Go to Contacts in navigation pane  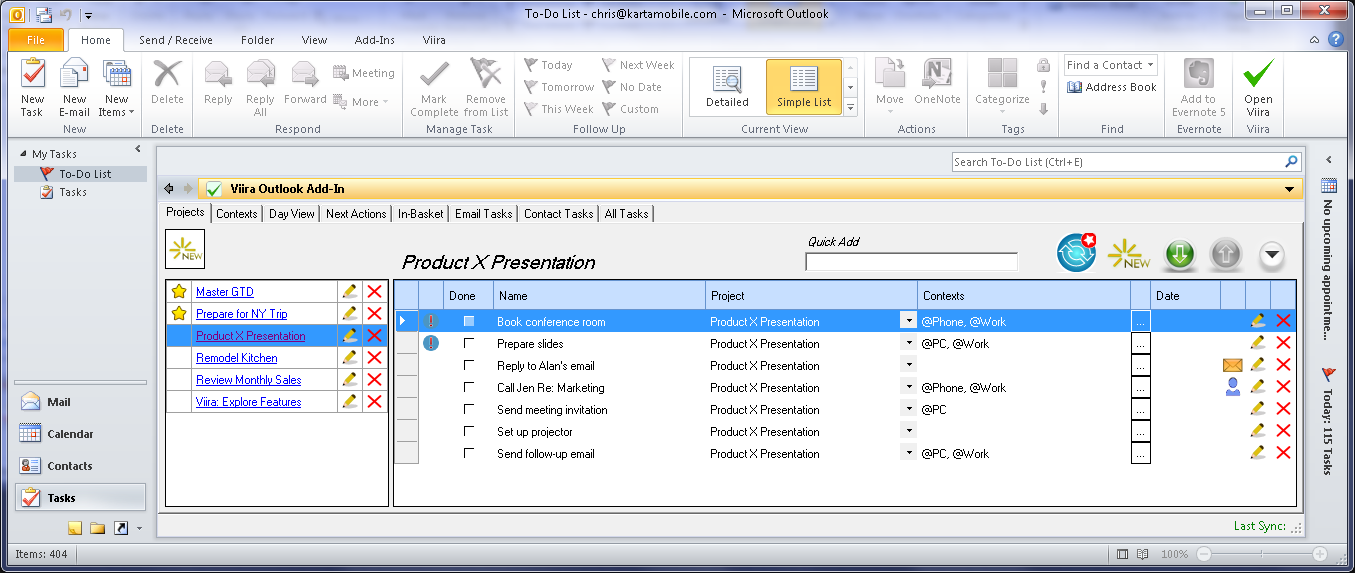[x=80, y=466]
